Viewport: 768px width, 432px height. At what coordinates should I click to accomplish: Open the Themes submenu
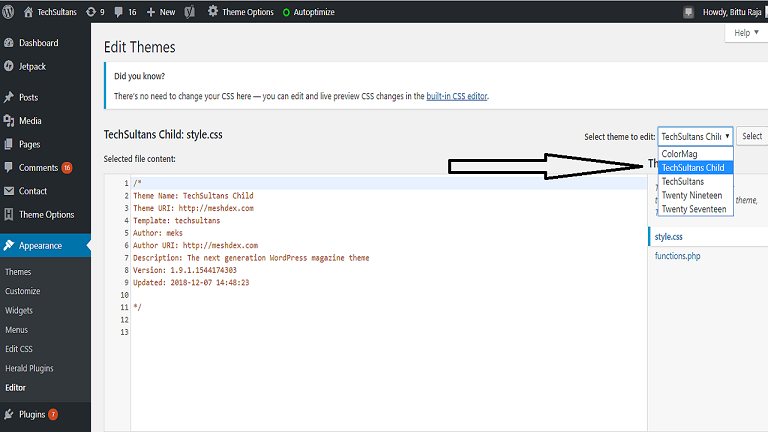[x=18, y=271]
